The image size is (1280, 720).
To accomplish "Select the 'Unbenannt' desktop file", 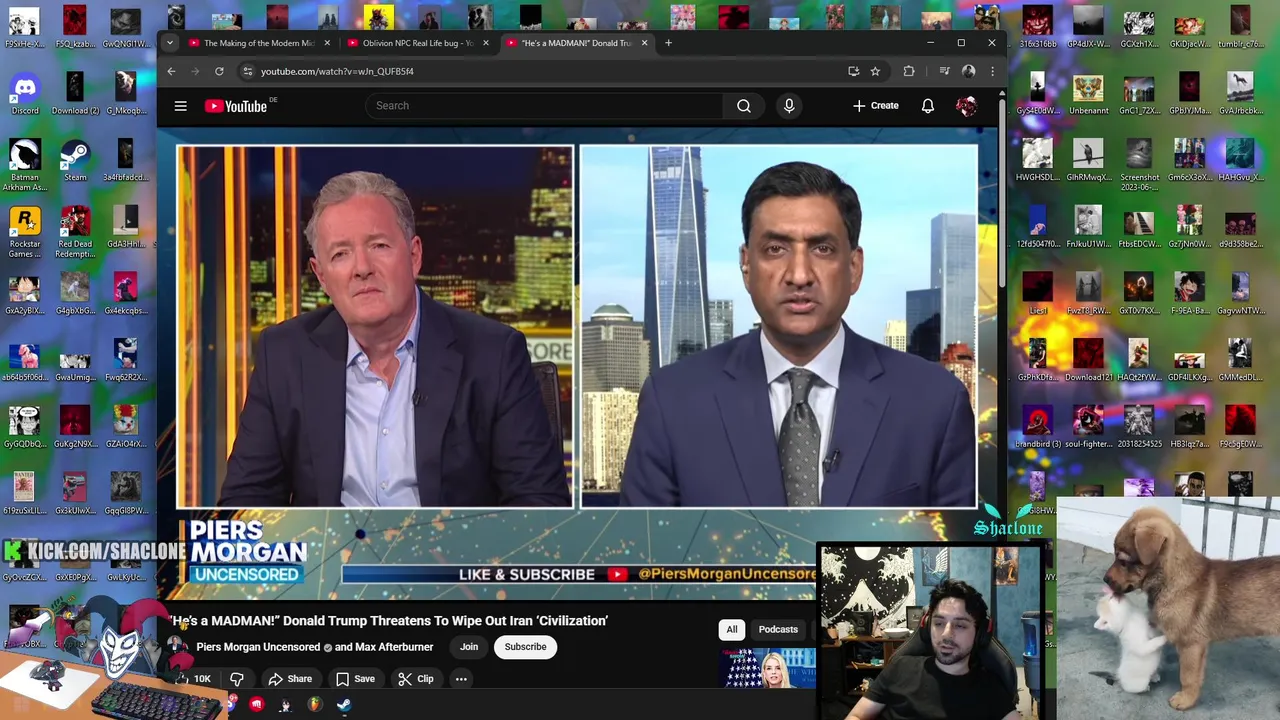I will pos(1088,95).
